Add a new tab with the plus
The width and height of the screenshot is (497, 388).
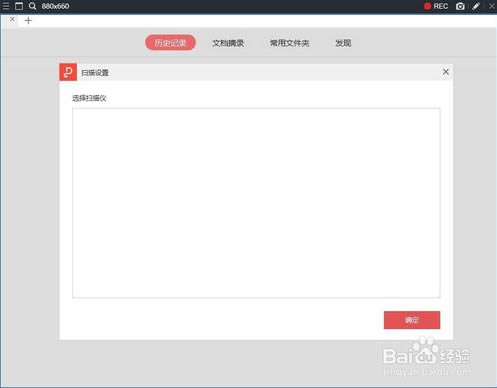28,21
